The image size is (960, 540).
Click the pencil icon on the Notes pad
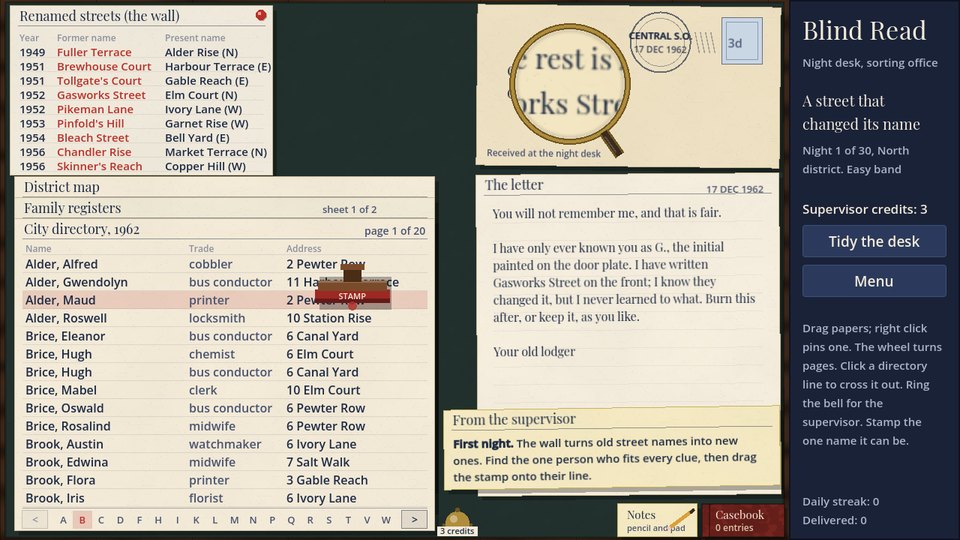[x=683, y=519]
